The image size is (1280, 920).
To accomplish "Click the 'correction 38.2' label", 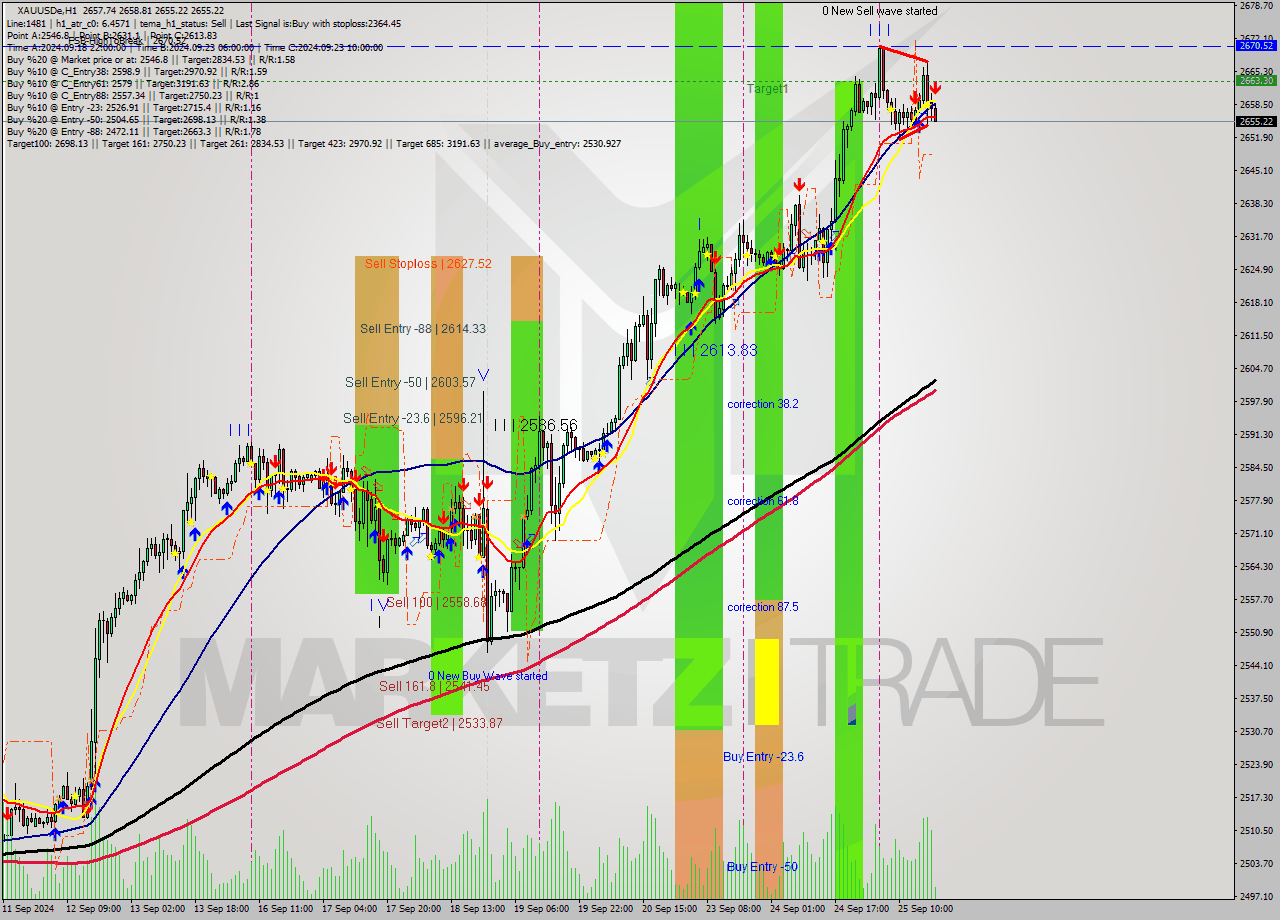I will pyautogui.click(x=763, y=404).
